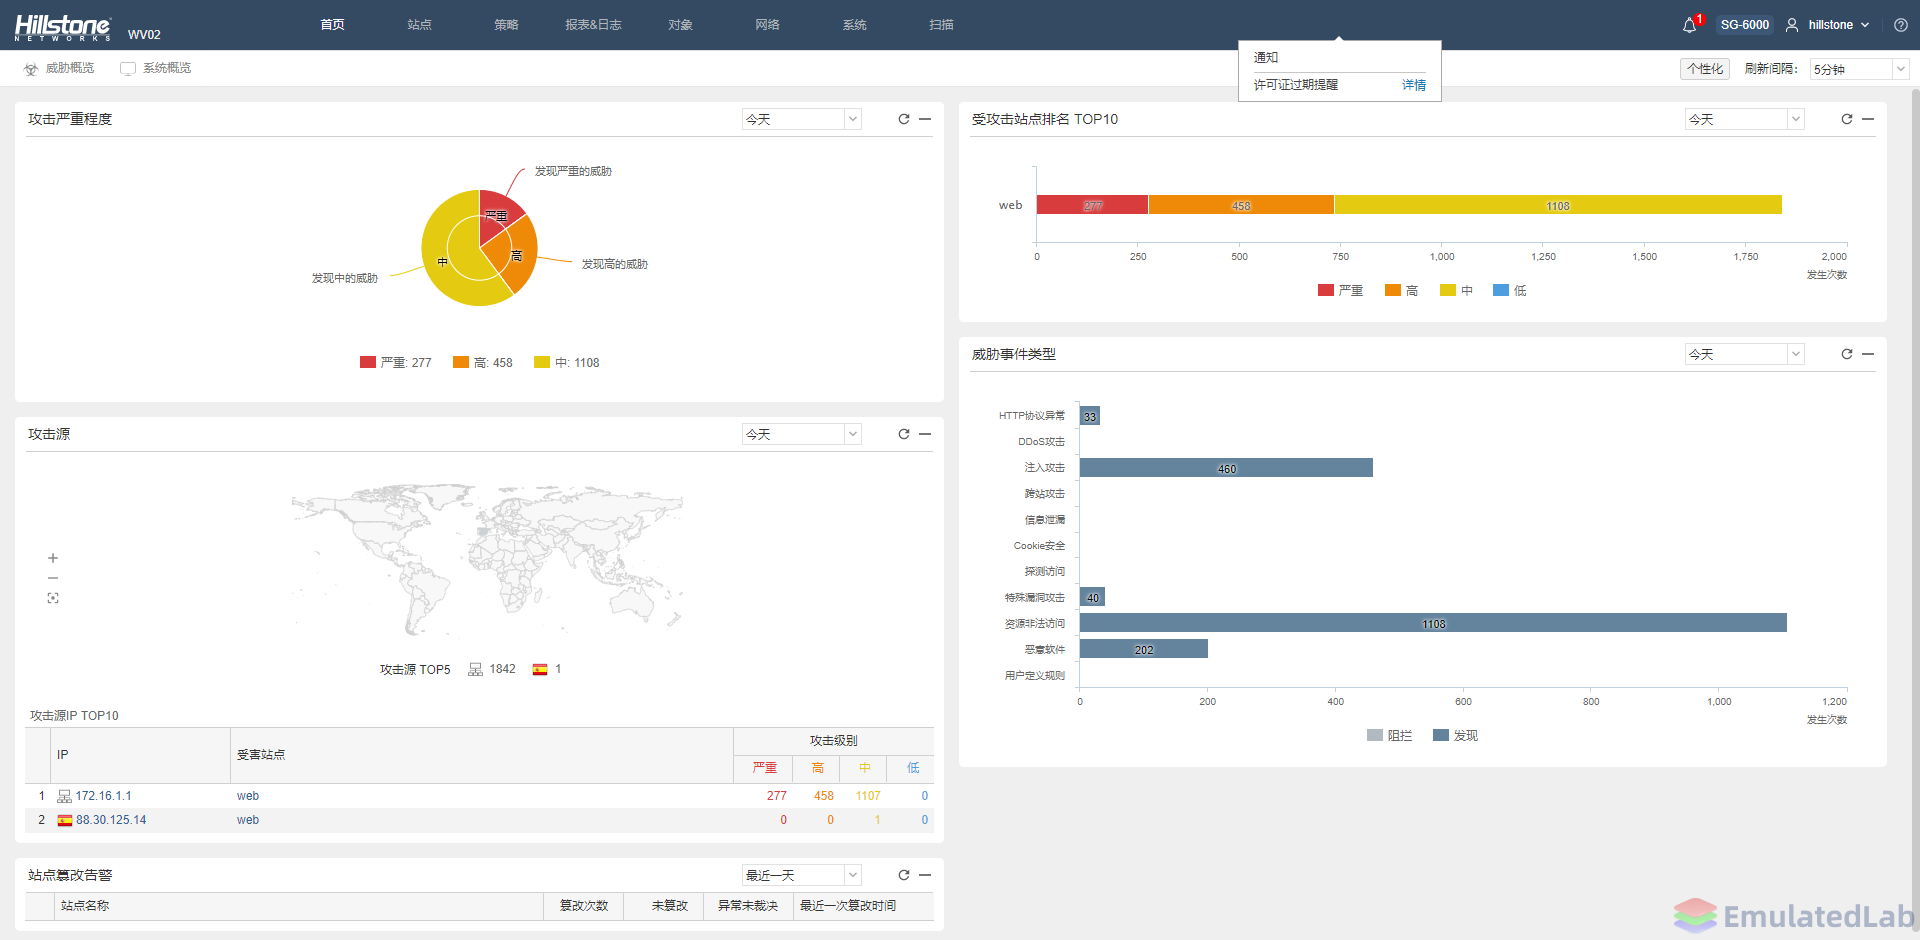Image resolution: width=1920 pixels, height=940 pixels.
Task: Collapse the 威胁事件类型 panel
Action: (x=1868, y=354)
